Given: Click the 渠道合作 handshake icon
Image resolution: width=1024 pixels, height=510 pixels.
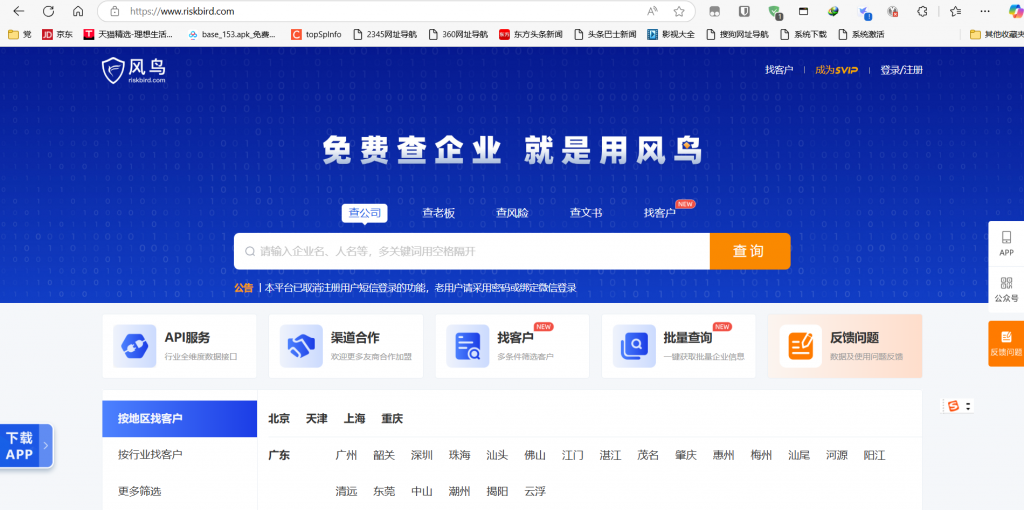Looking at the screenshot, I should 301,346.
